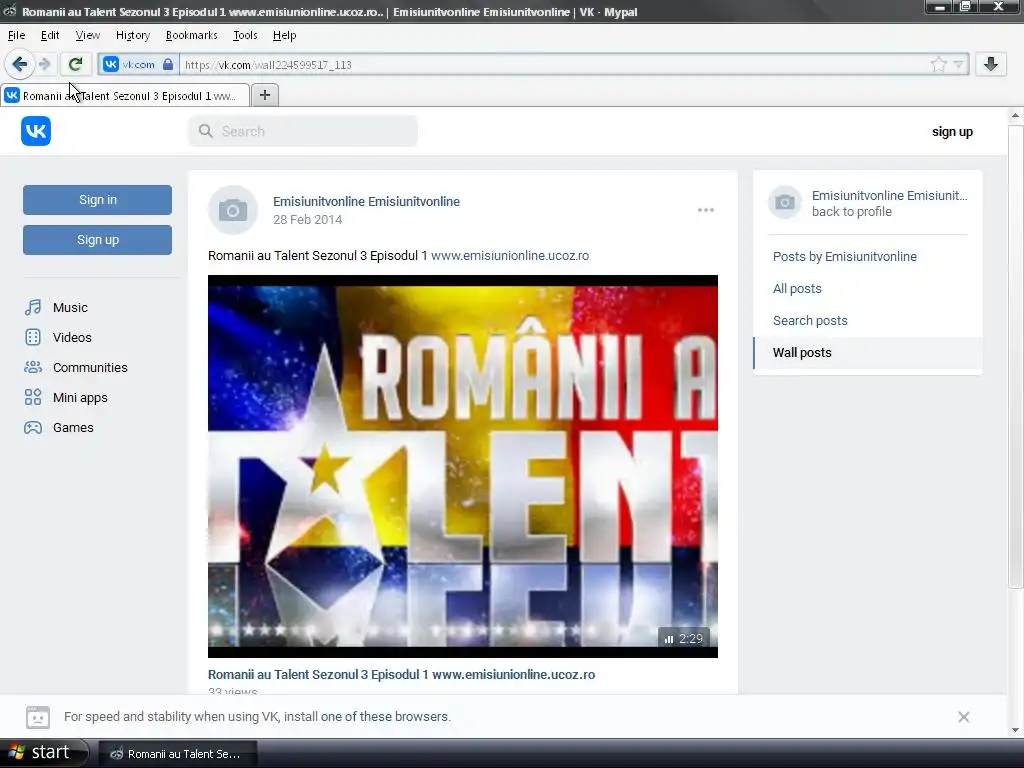The image size is (1024, 768).
Task: Click the magnifier icon in VK search
Action: tap(206, 131)
